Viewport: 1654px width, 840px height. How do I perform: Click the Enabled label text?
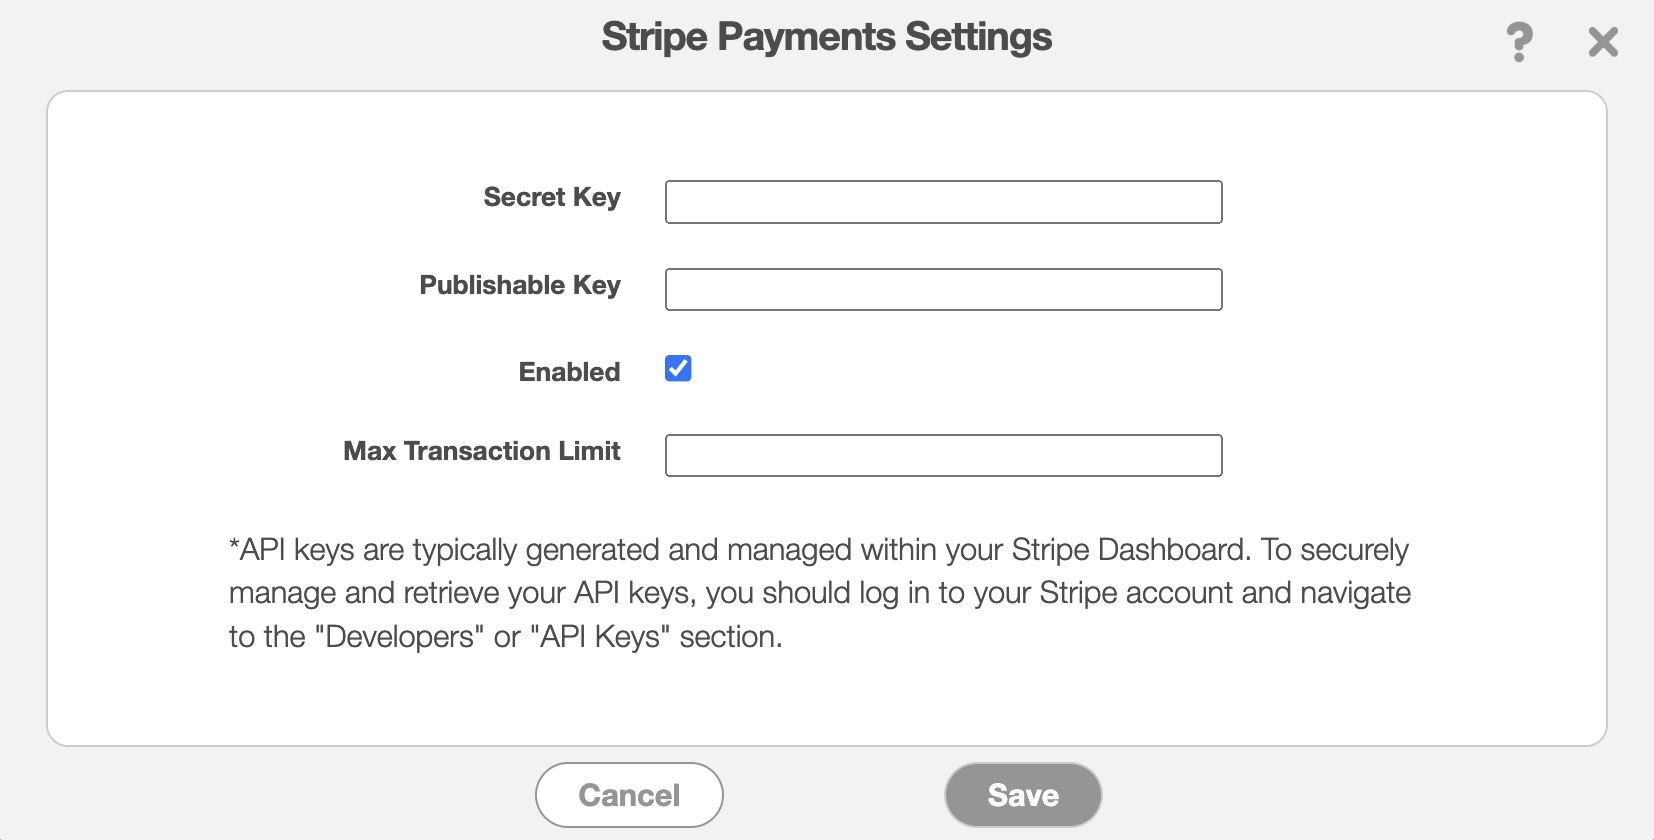[x=569, y=372]
